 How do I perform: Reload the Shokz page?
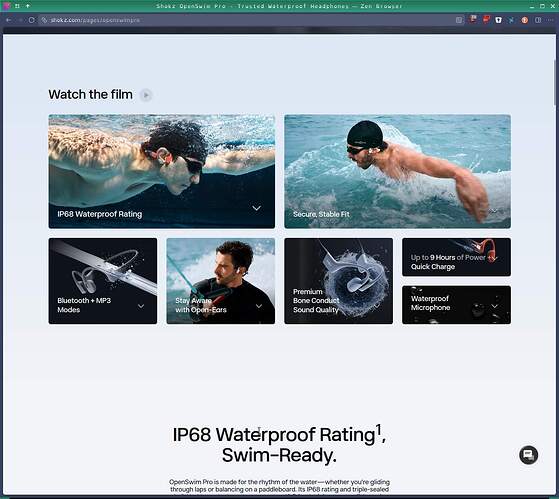(31, 20)
